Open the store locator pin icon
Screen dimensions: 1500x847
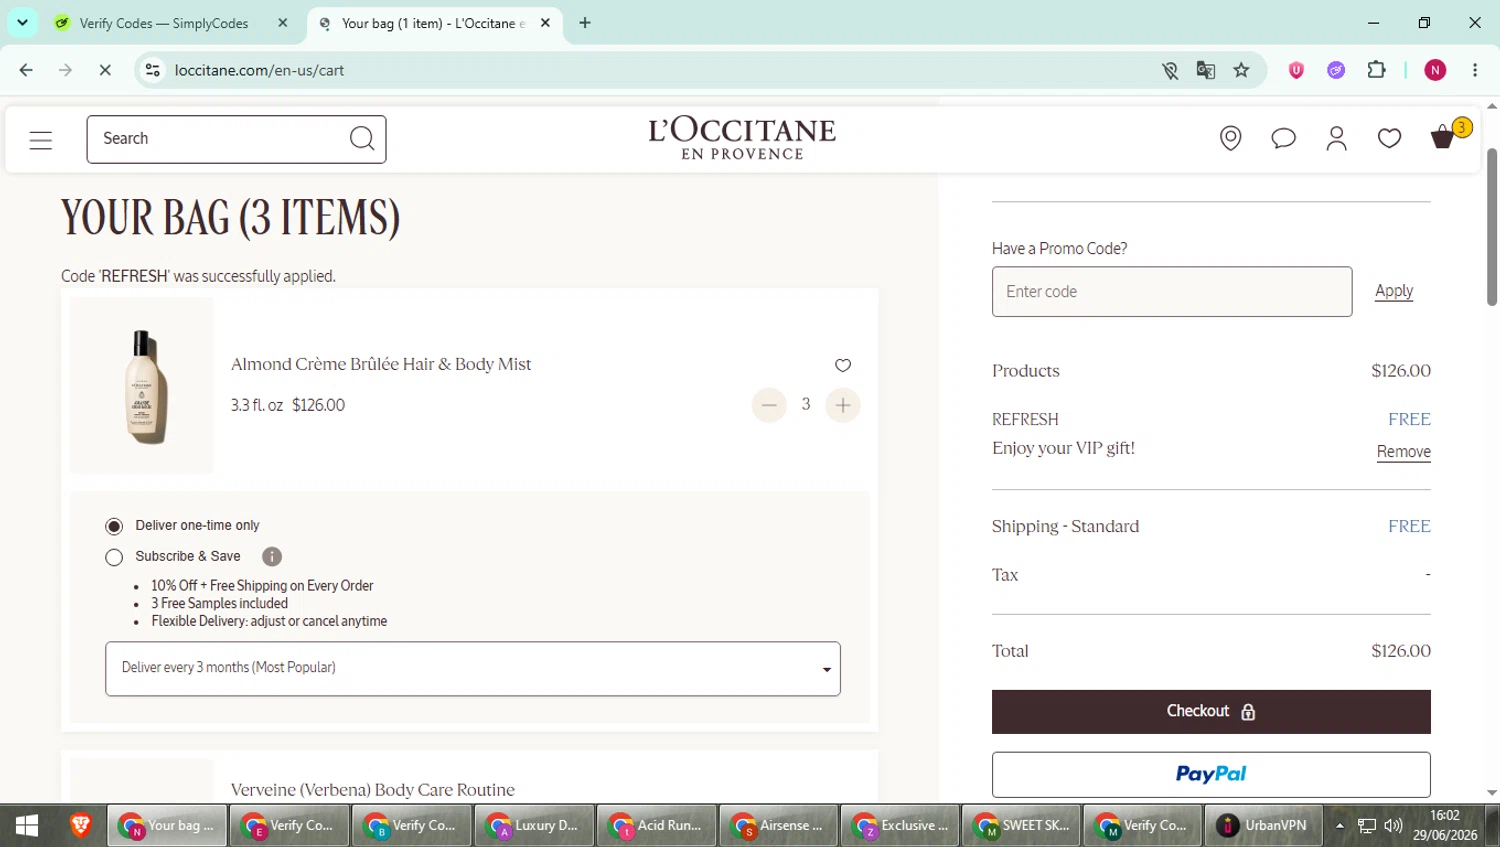pyautogui.click(x=1231, y=138)
